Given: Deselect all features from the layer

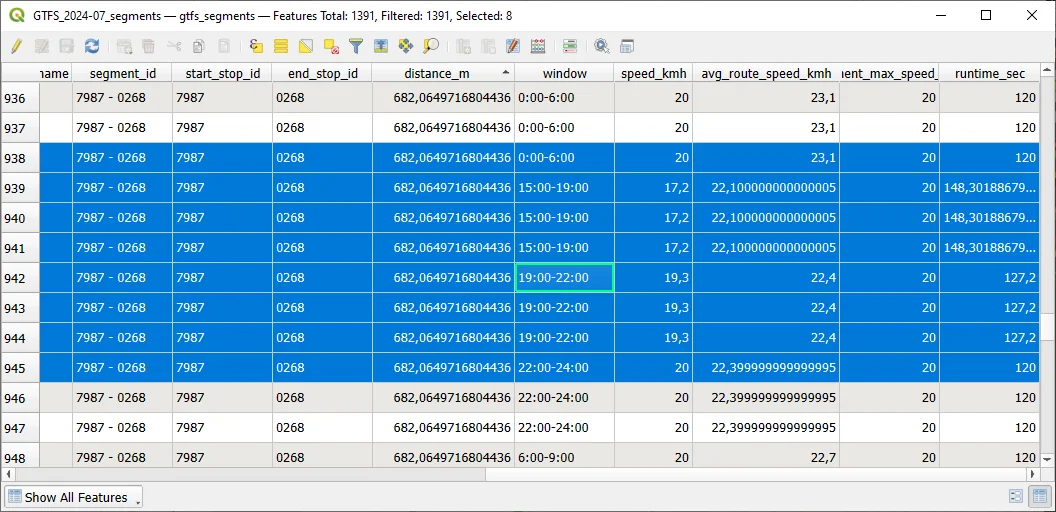Looking at the screenshot, I should click(331, 46).
